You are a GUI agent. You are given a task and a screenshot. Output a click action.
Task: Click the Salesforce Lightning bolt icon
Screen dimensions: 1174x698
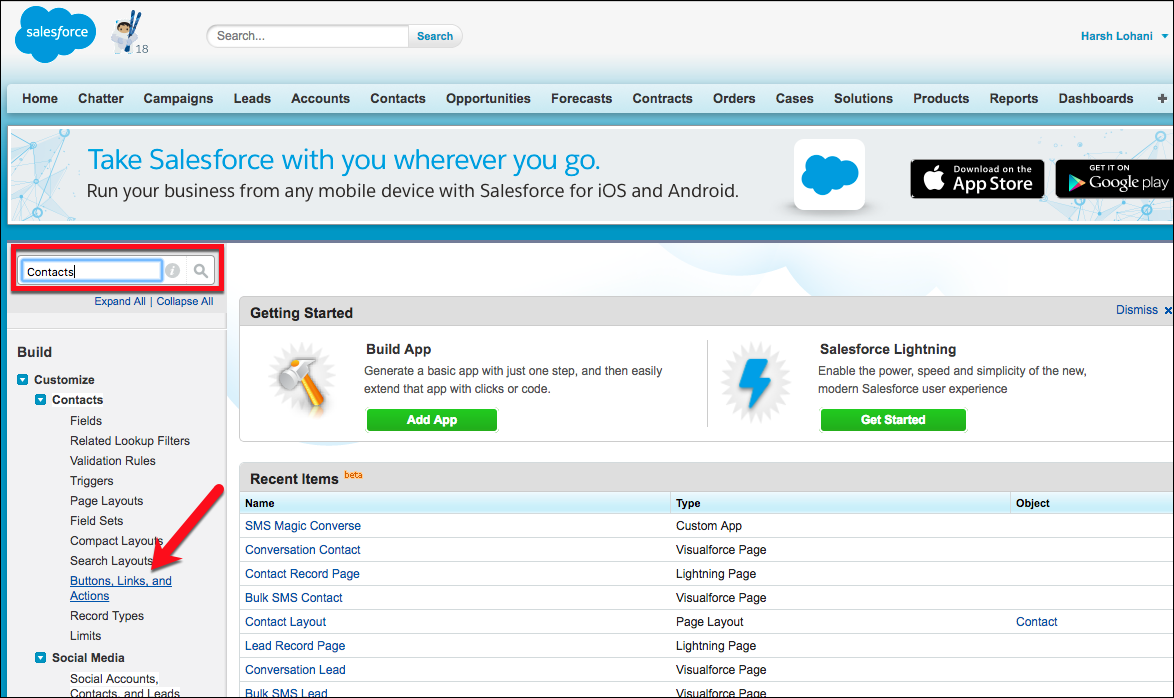755,381
